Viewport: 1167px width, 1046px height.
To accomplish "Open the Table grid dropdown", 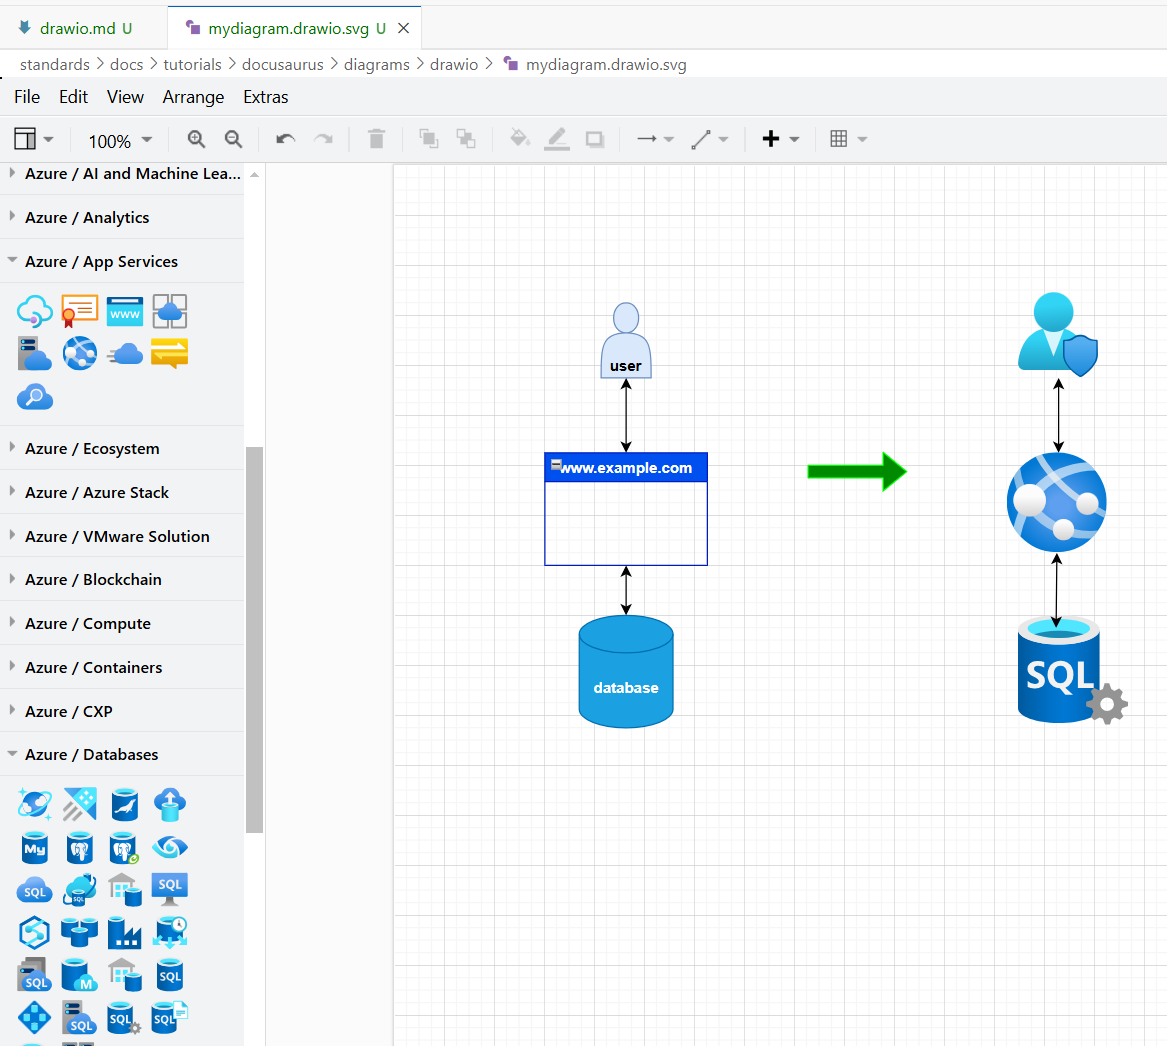I will (x=848, y=139).
